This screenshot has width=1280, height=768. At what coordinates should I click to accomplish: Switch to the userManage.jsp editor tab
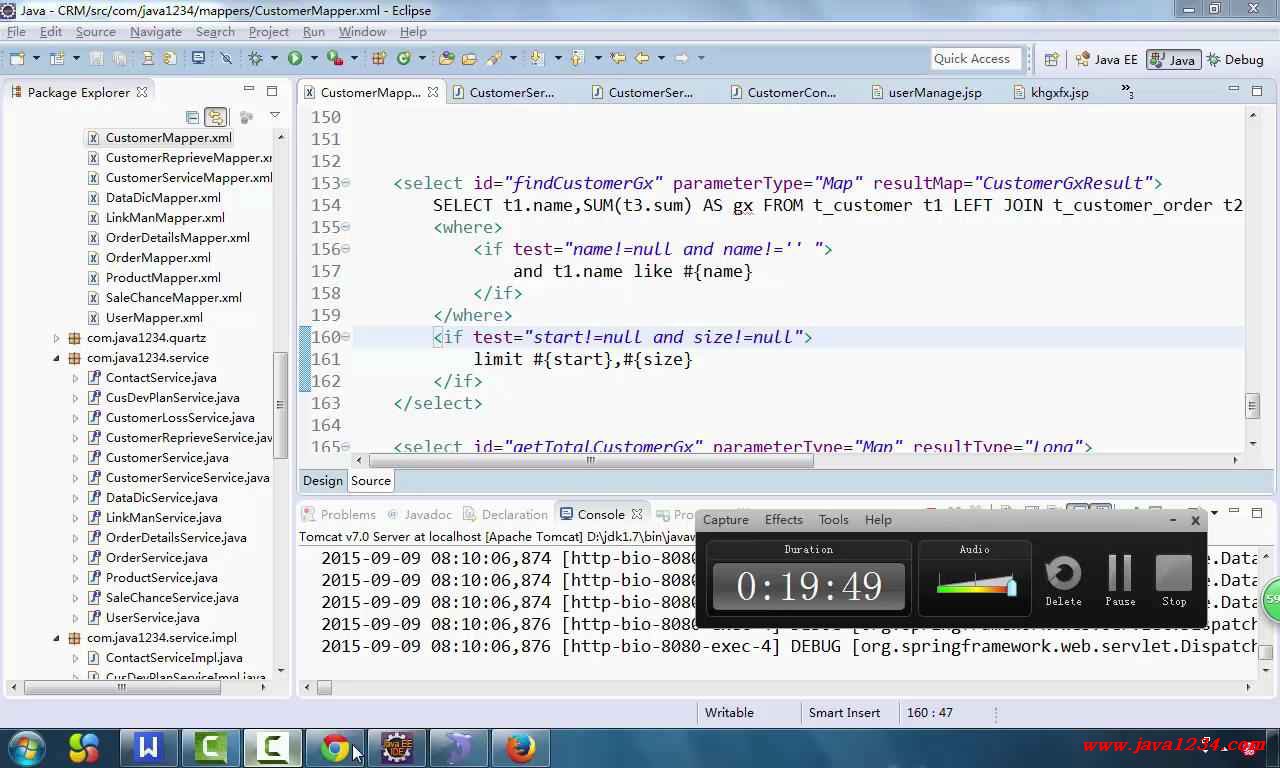click(925, 92)
